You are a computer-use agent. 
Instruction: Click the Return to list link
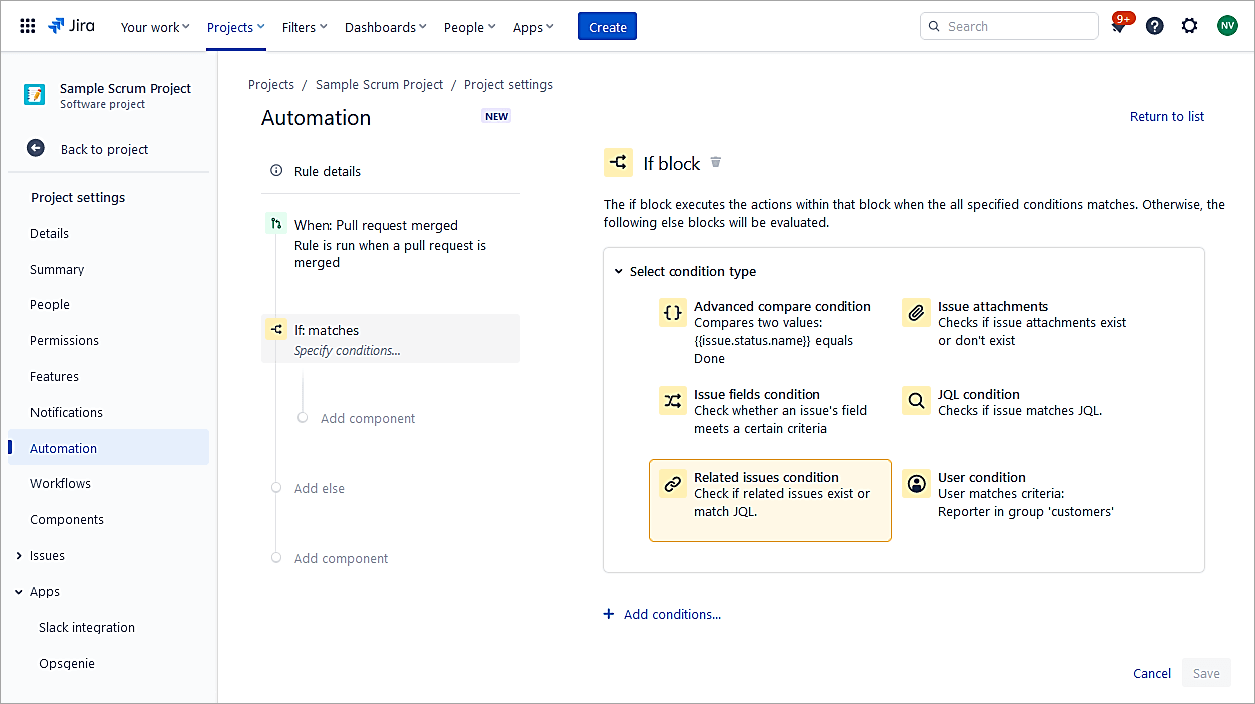1166,116
